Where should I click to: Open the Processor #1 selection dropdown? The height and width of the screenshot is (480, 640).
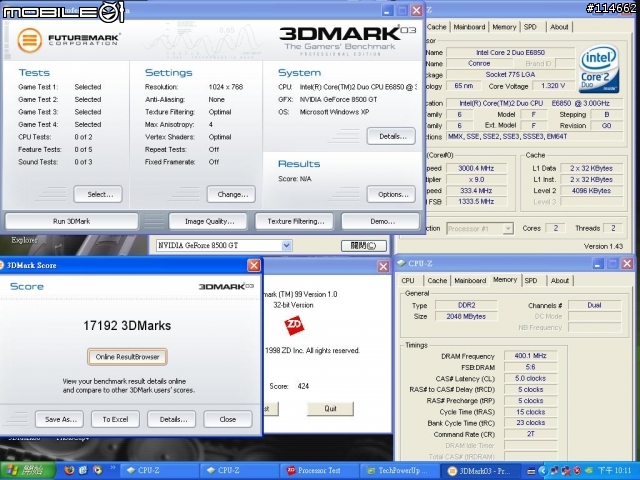(508, 229)
